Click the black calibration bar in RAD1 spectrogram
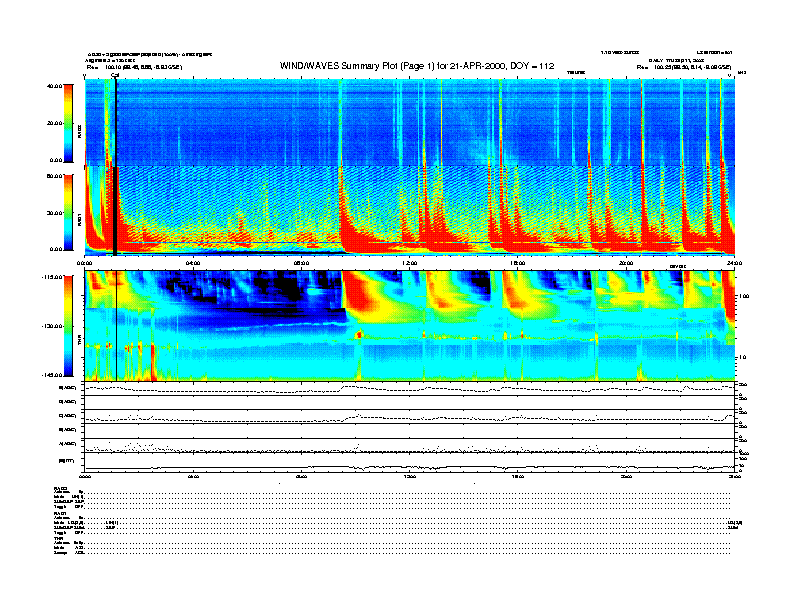The height and width of the screenshot is (612, 792). click(x=115, y=211)
